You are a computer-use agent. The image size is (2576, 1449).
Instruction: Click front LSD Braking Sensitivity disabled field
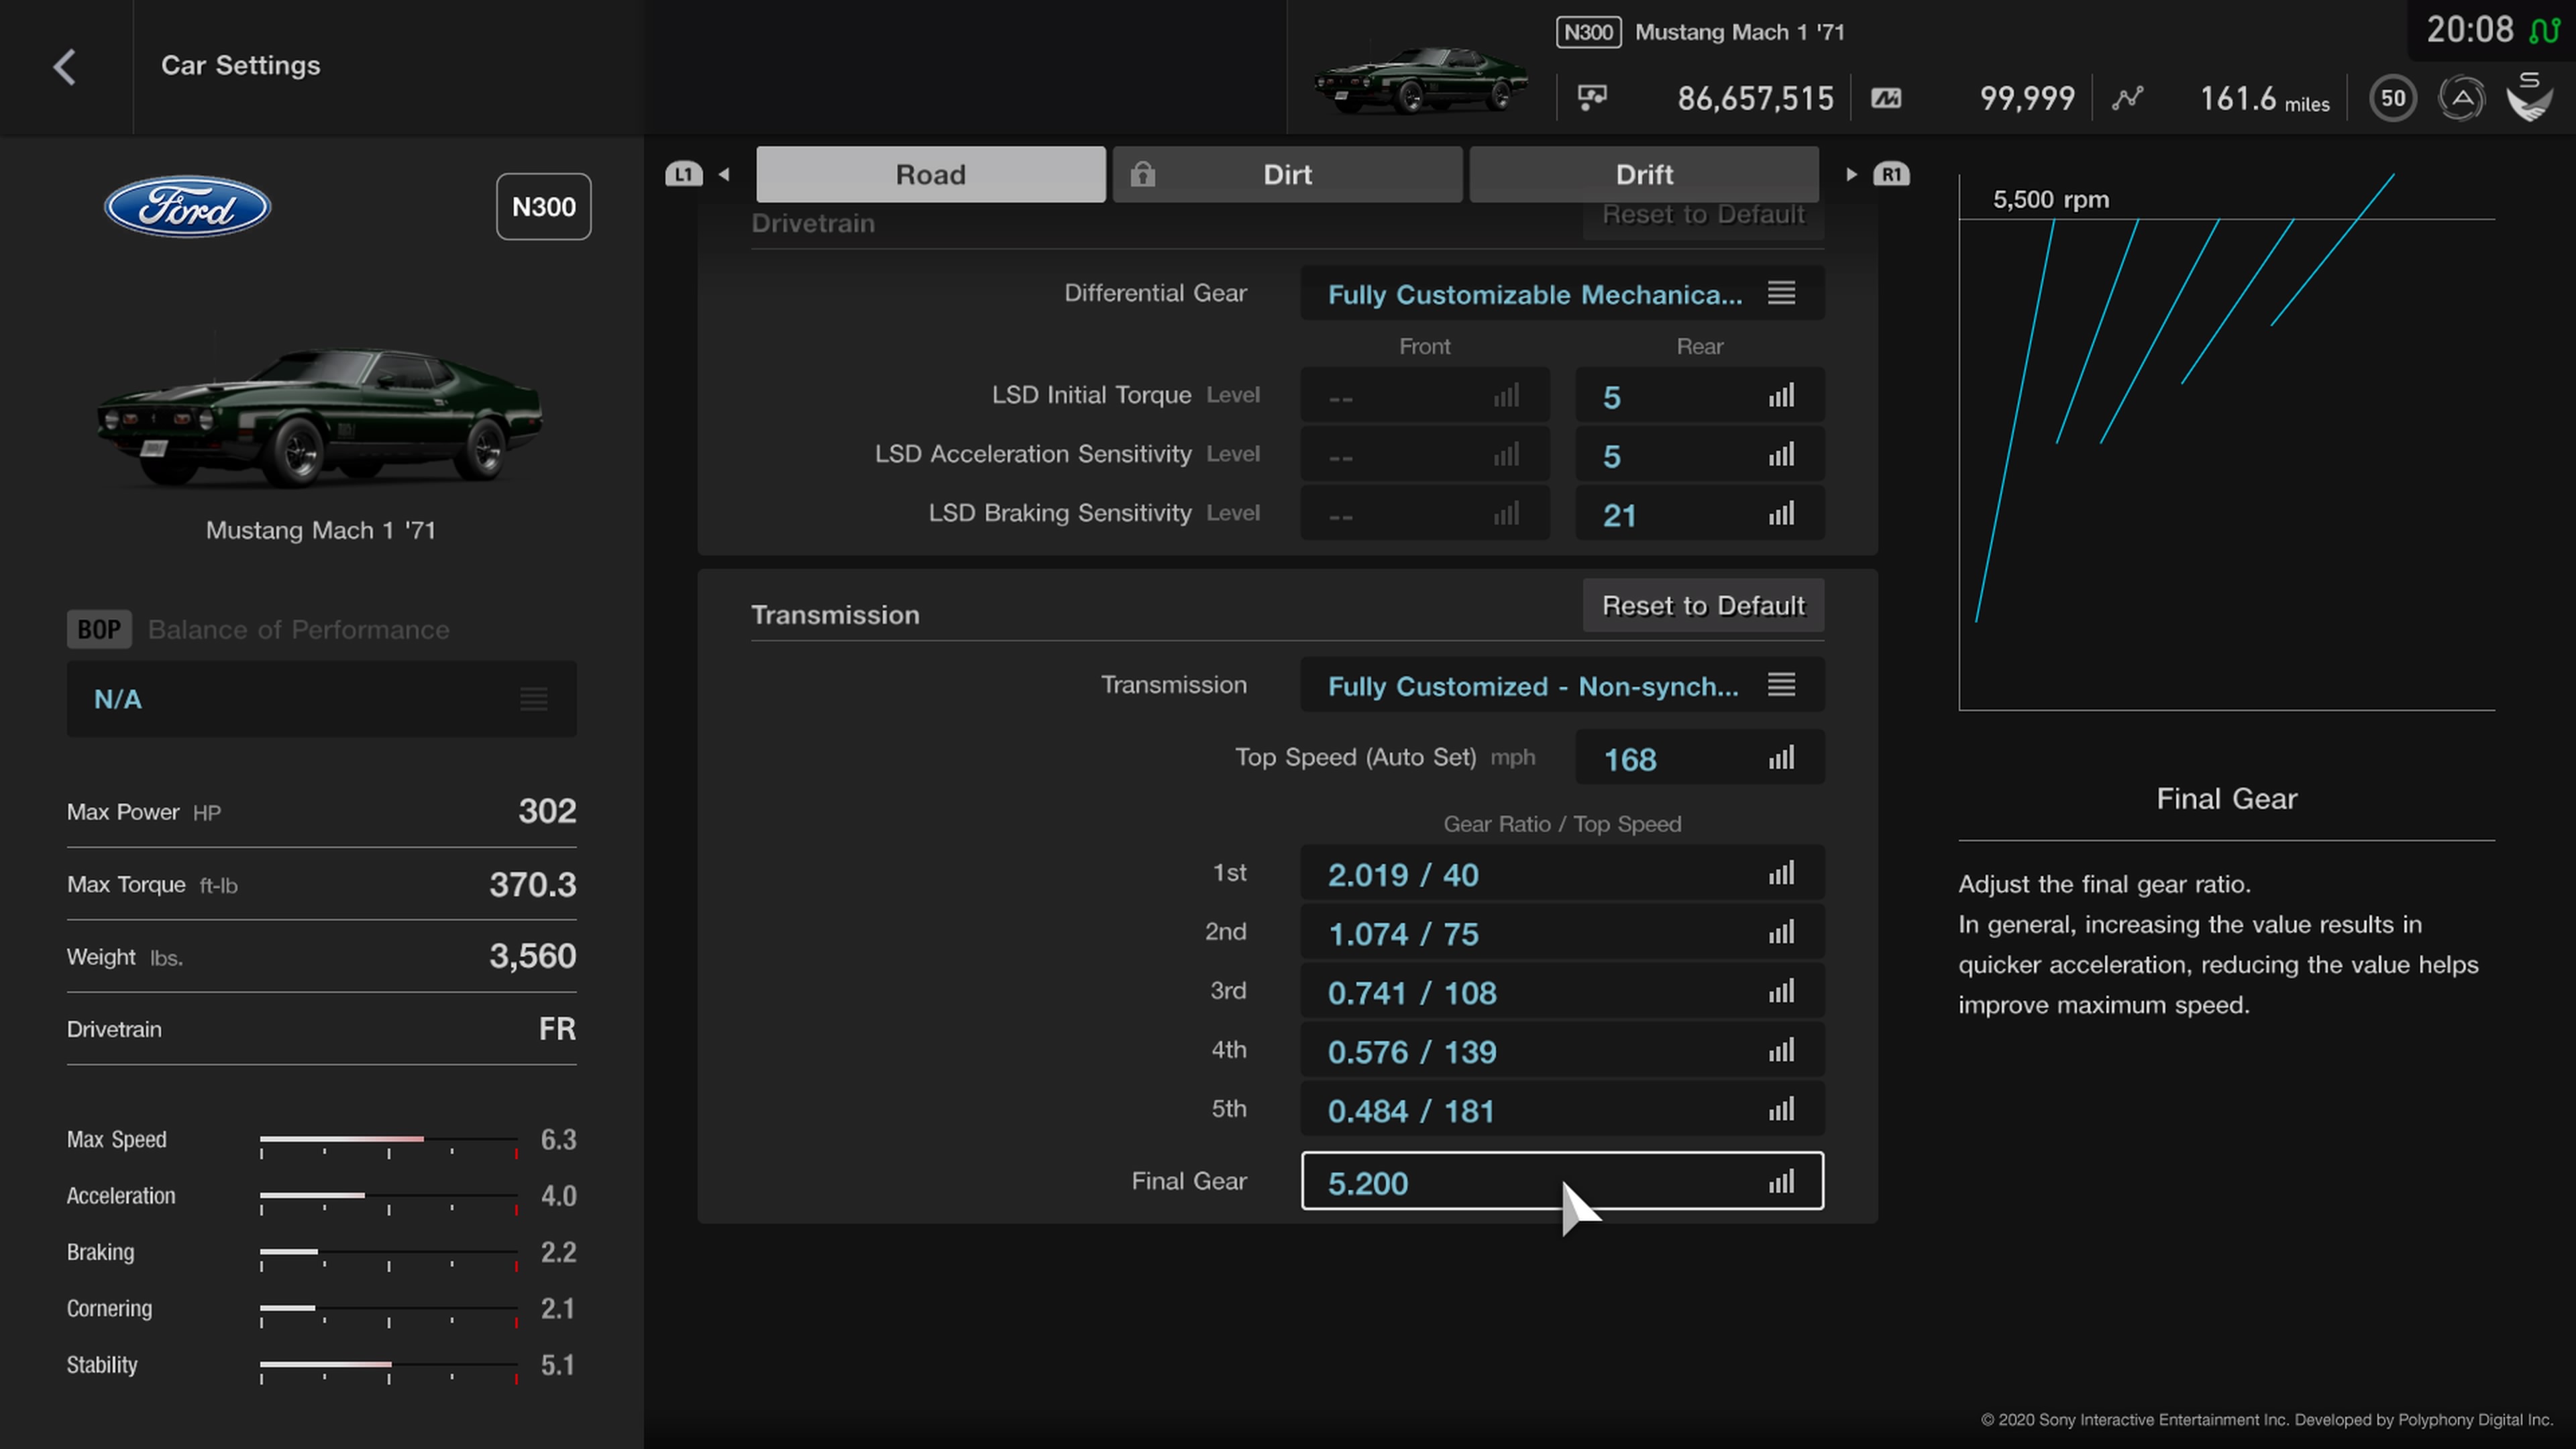tap(1425, 513)
